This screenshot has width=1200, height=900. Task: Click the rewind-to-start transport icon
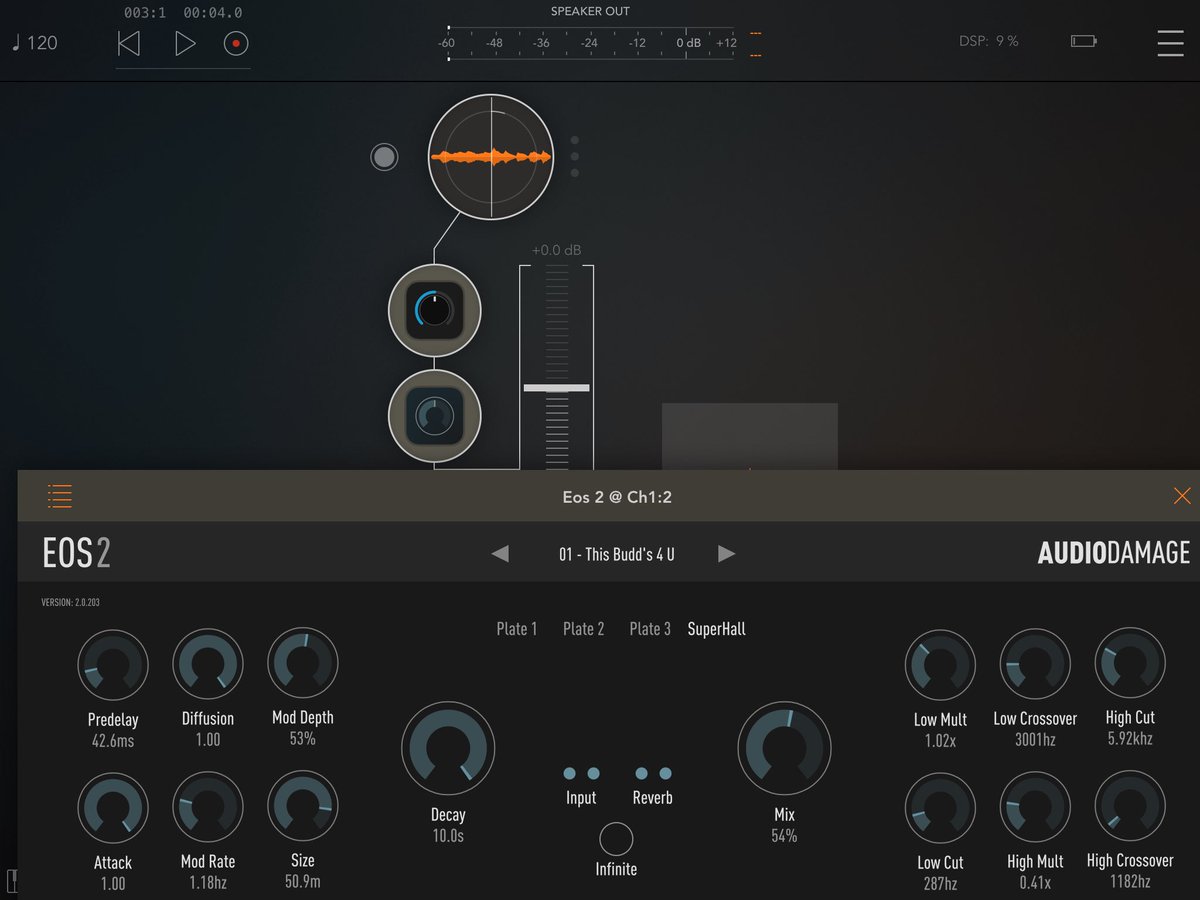(130, 43)
